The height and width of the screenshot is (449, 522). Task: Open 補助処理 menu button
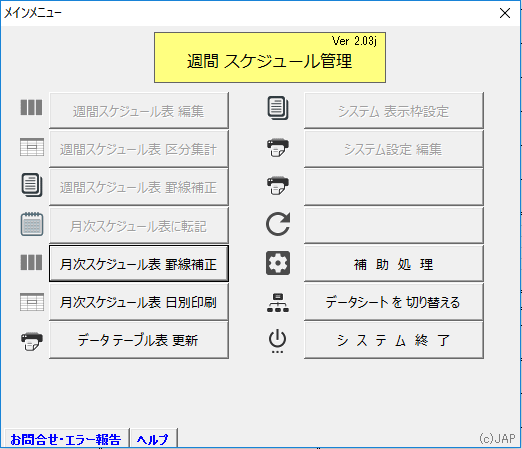[x=394, y=264]
